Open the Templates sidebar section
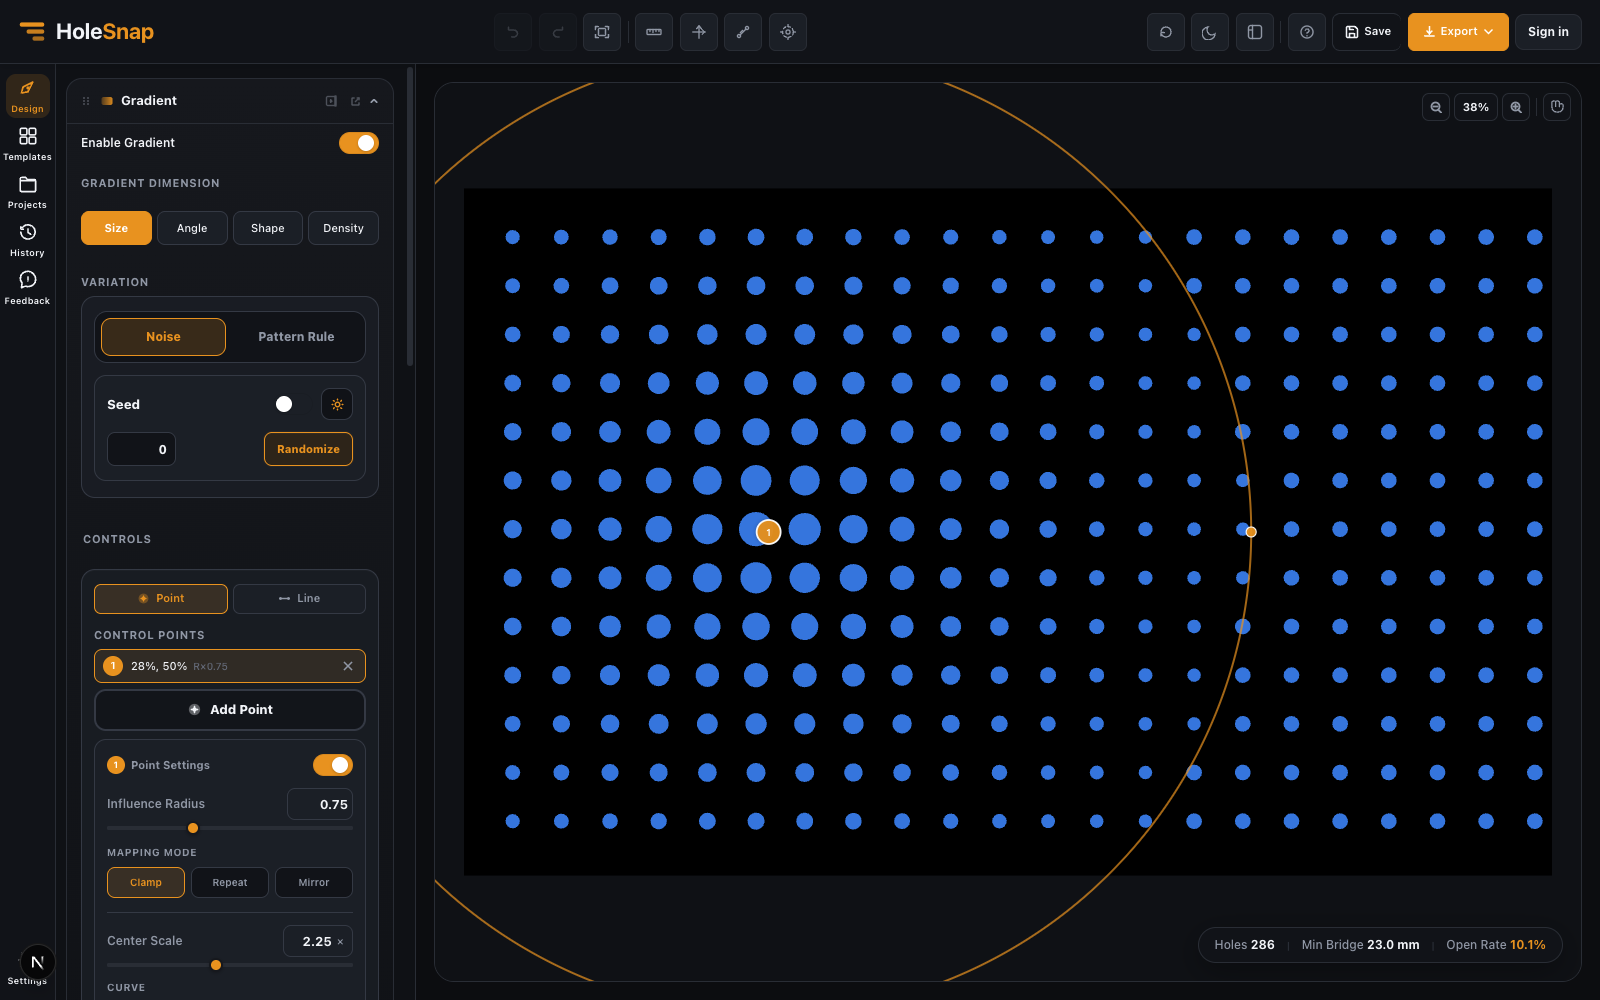1600x1000 pixels. [x=27, y=144]
